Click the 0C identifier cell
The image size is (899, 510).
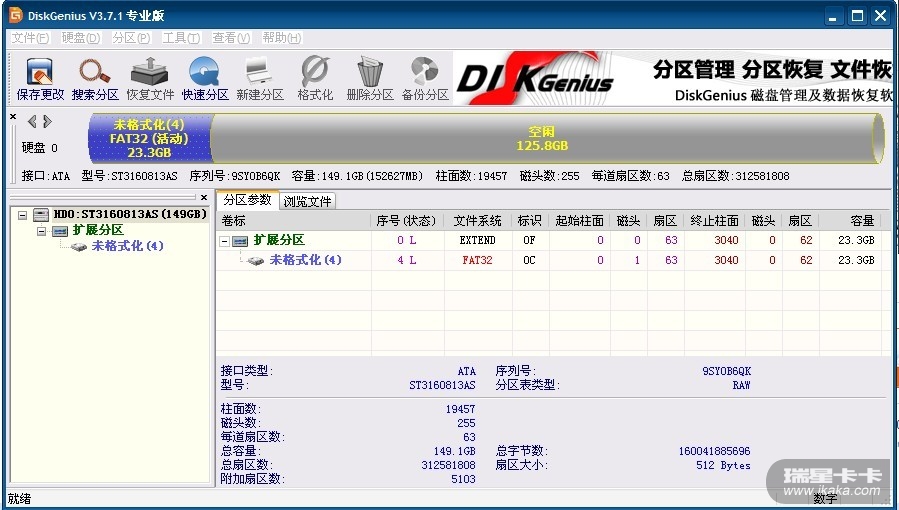[529, 261]
